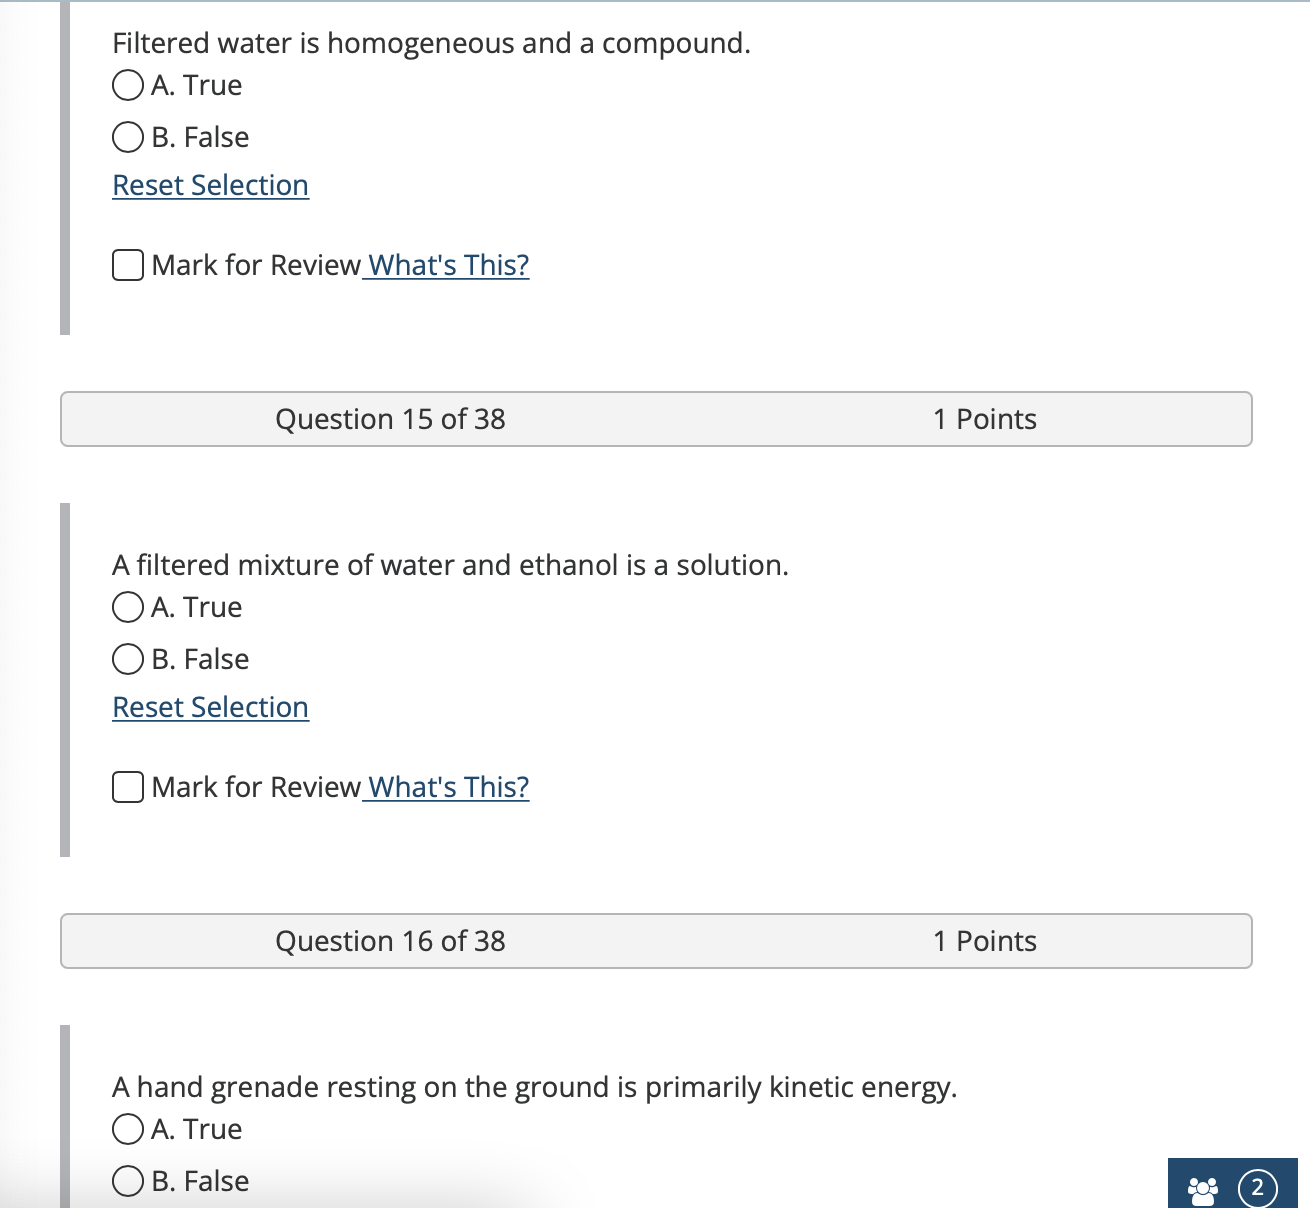Screen dimensions: 1310x1208
Task: Click the circled number 2 badge
Action: (x=1257, y=1188)
